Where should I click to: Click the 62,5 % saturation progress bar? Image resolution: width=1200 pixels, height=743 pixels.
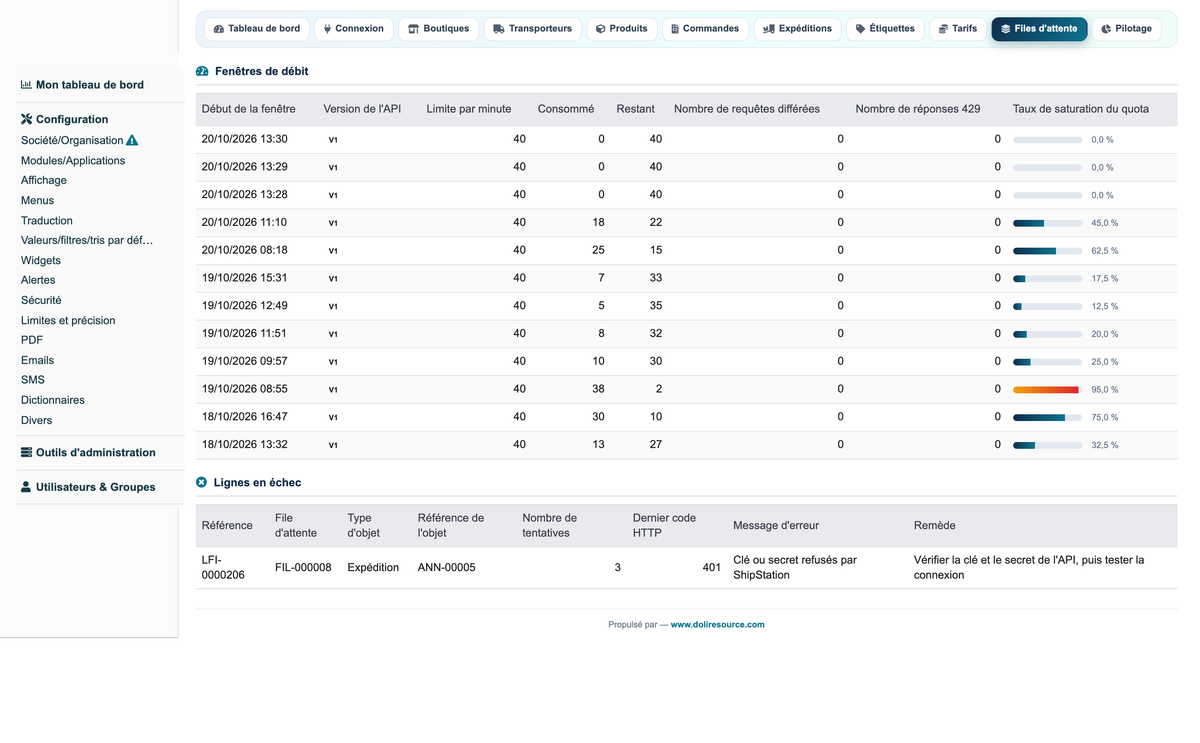[1047, 250]
